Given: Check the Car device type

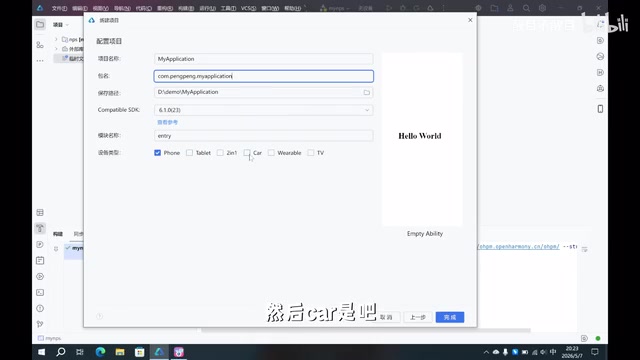Looking at the screenshot, I should [247, 153].
